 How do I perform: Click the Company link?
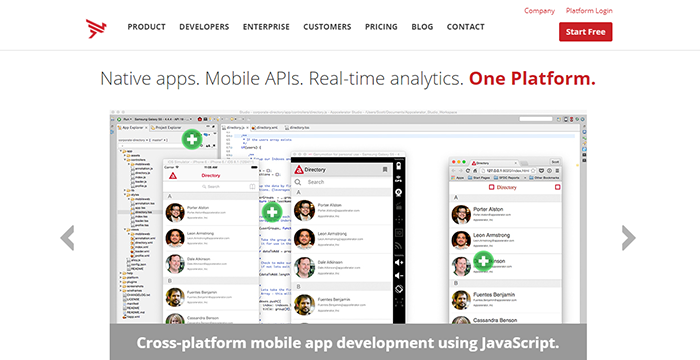539,11
